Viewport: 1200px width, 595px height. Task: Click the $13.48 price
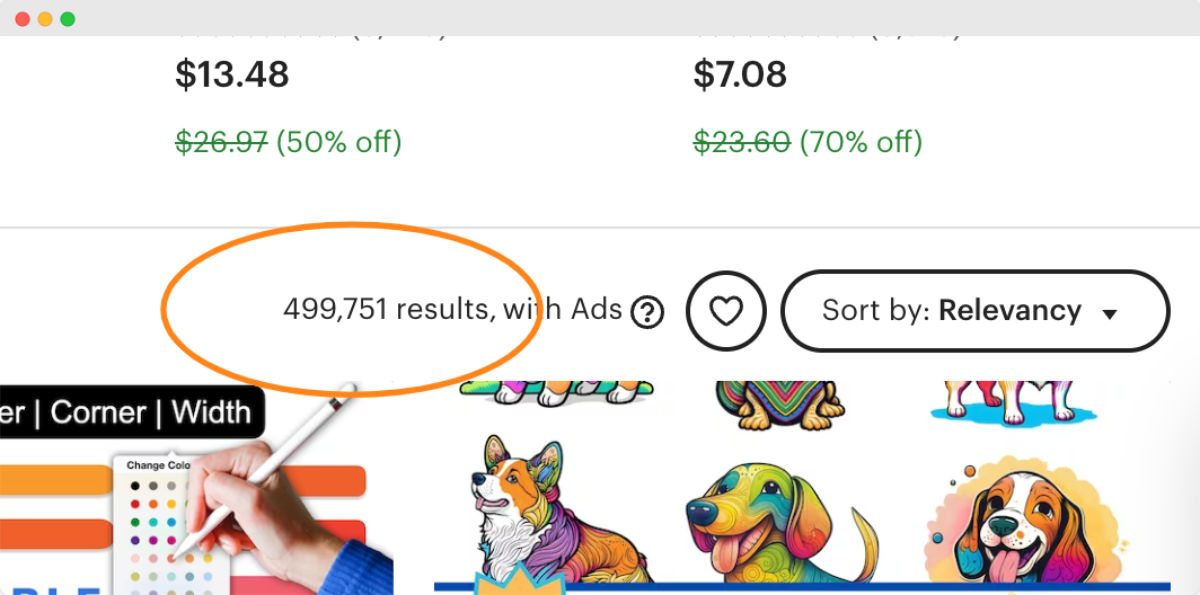(232, 75)
